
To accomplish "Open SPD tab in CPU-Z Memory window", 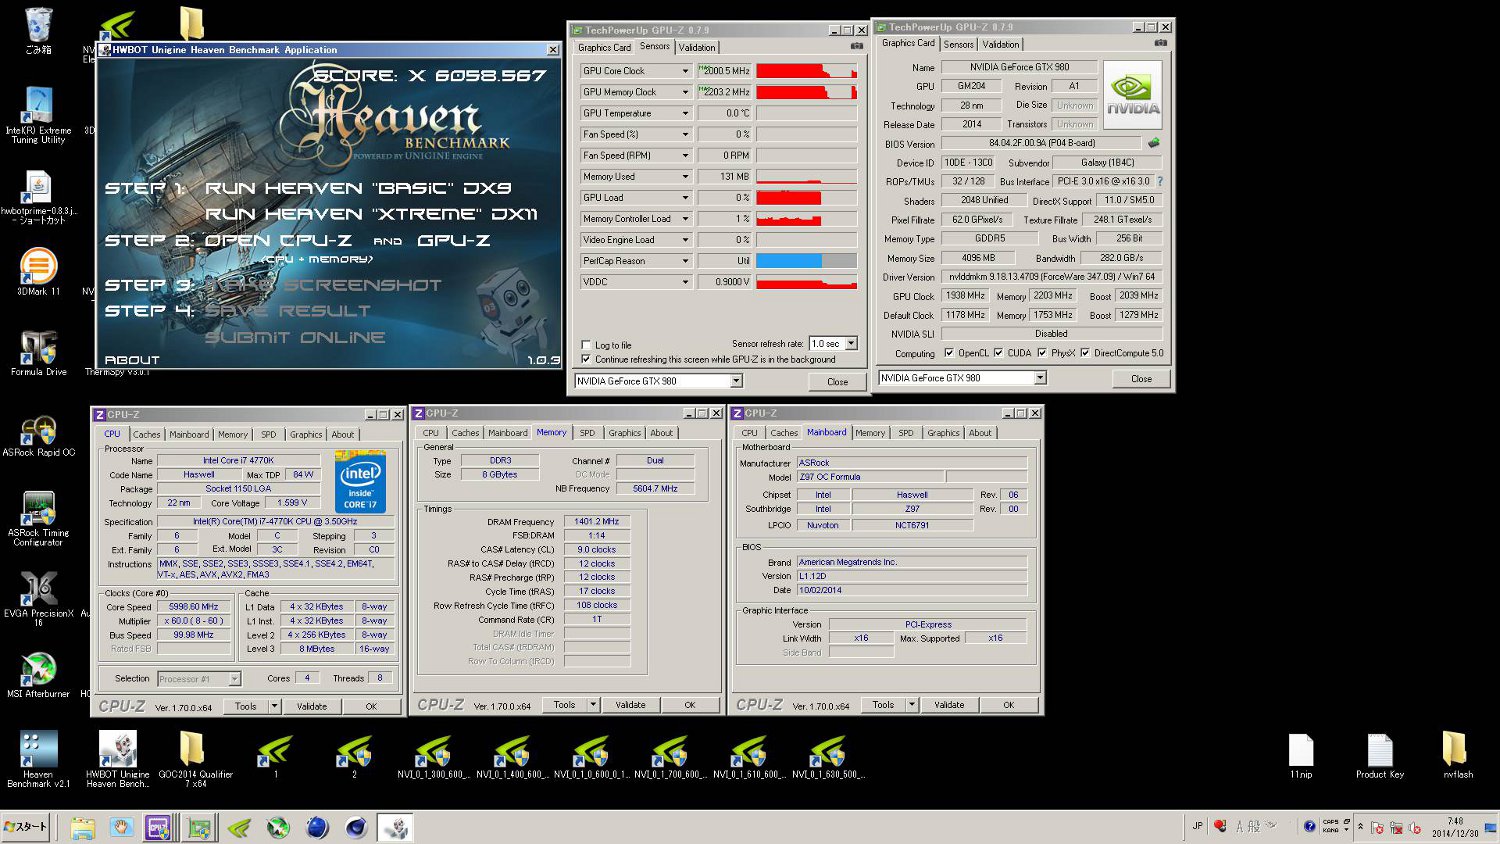I will click(x=587, y=433).
